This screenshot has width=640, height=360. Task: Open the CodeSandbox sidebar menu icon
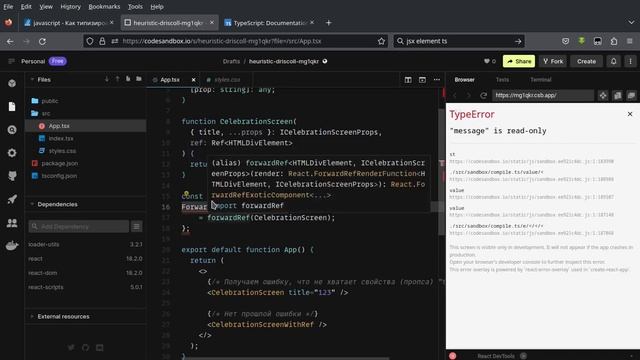pyautogui.click(x=11, y=61)
